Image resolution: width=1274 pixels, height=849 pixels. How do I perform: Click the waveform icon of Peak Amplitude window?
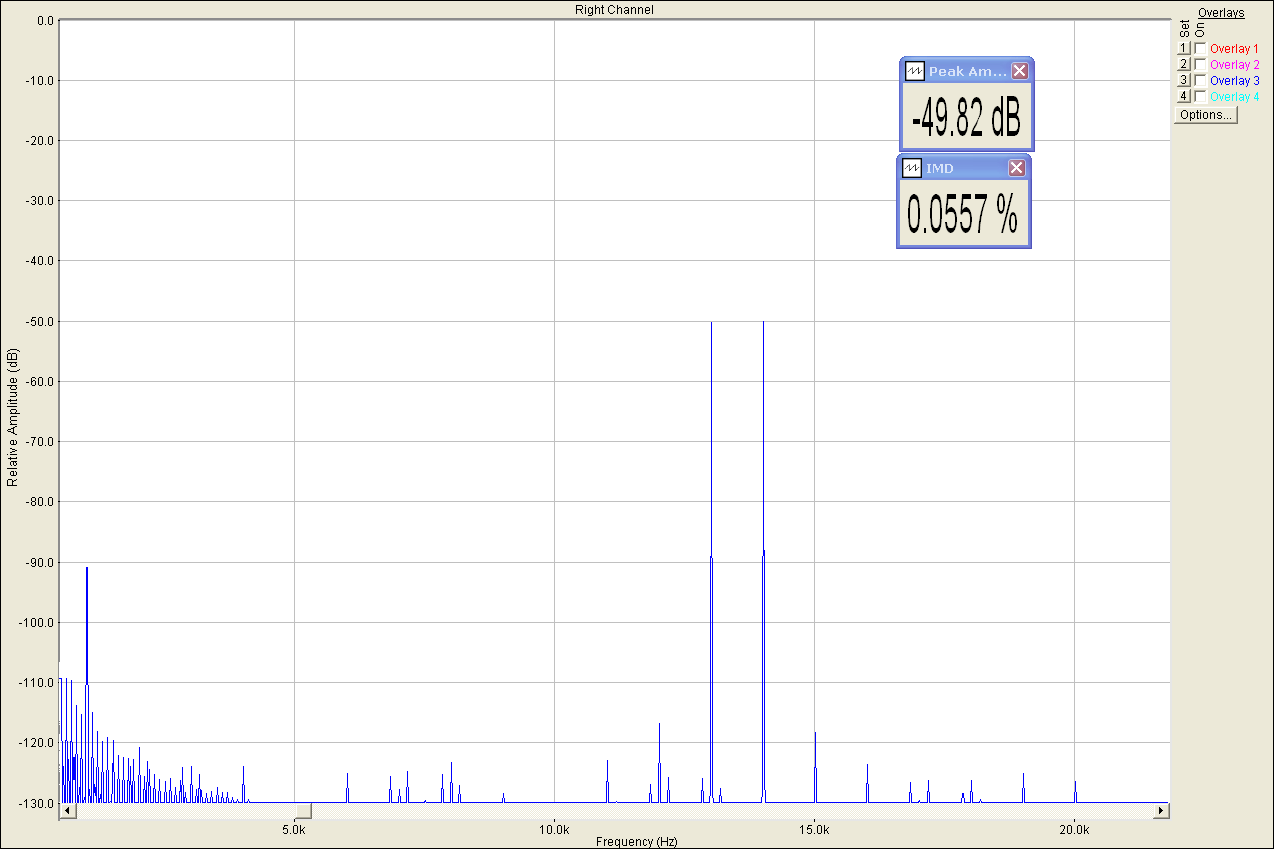pos(914,71)
